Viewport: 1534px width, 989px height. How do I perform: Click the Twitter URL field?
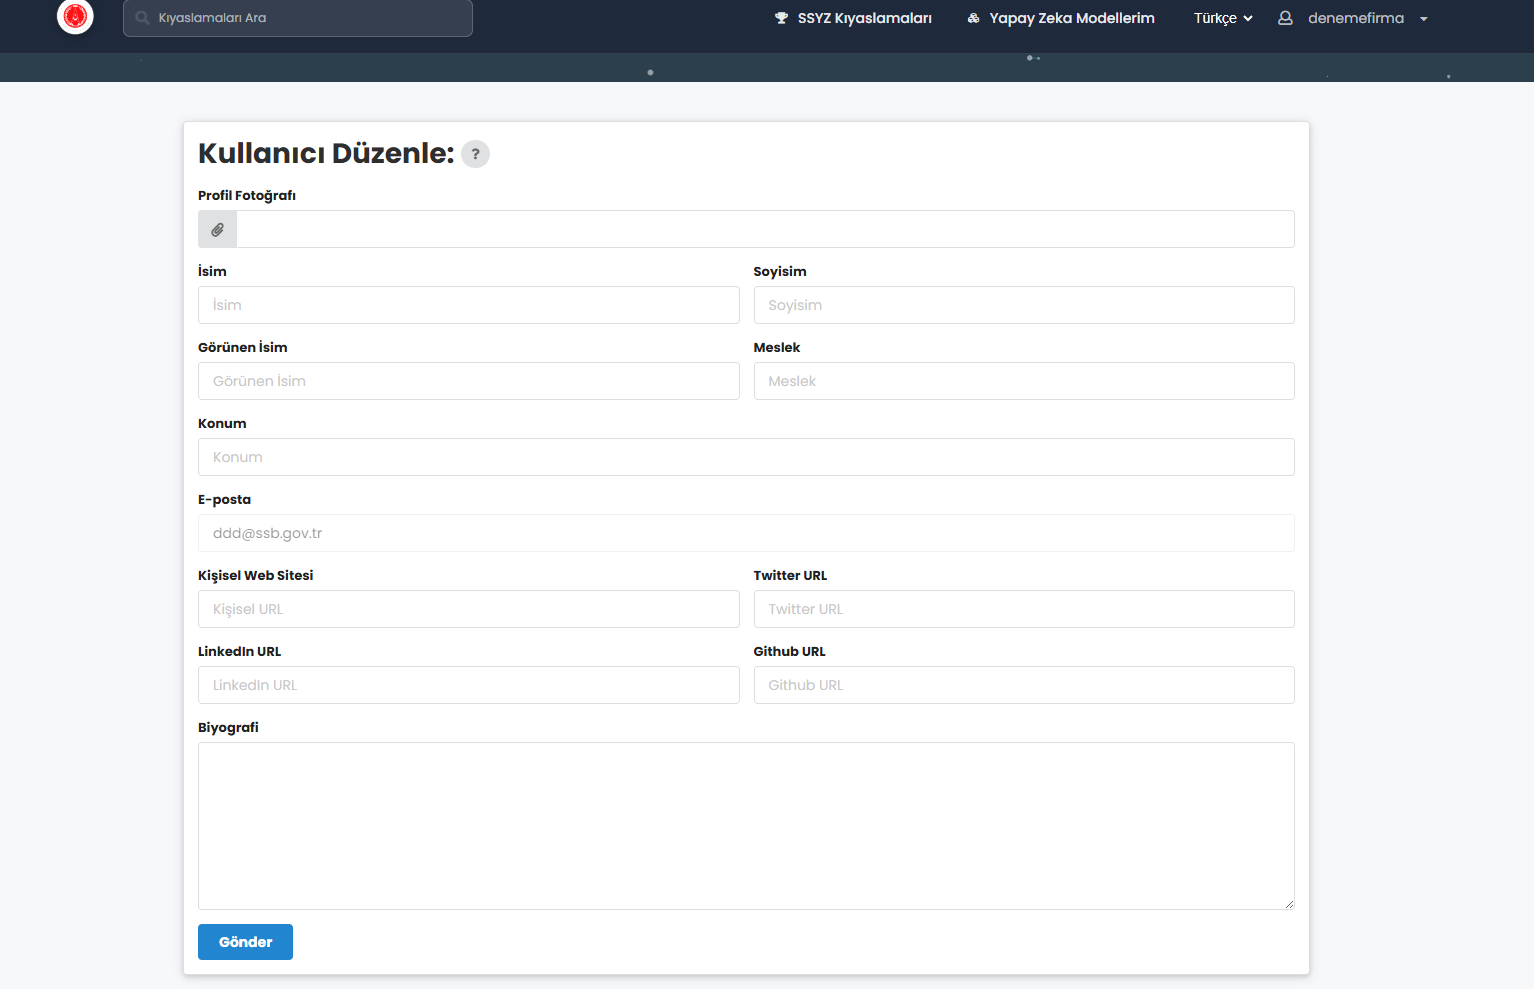[x=1023, y=609]
